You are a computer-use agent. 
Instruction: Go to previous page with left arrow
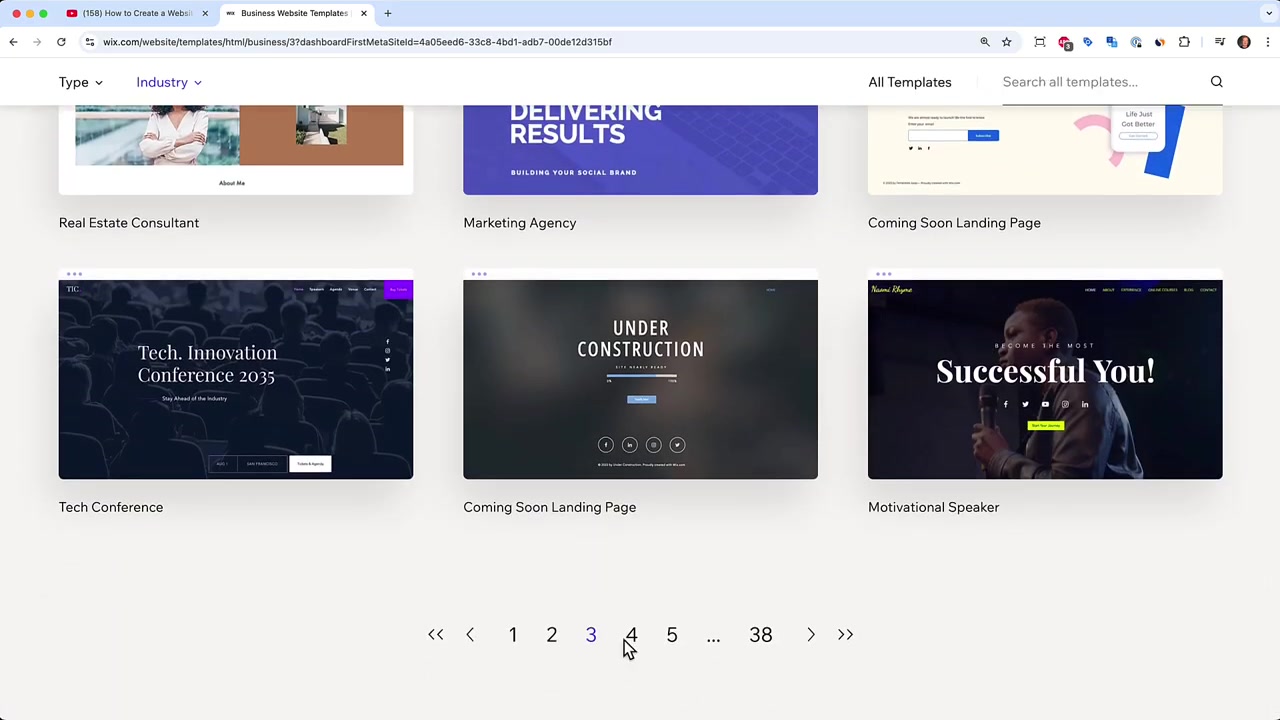pyautogui.click(x=470, y=635)
